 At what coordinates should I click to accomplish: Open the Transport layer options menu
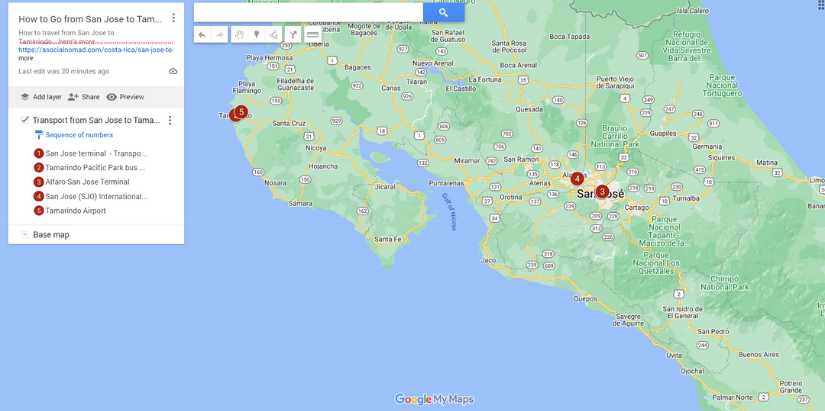click(170, 120)
